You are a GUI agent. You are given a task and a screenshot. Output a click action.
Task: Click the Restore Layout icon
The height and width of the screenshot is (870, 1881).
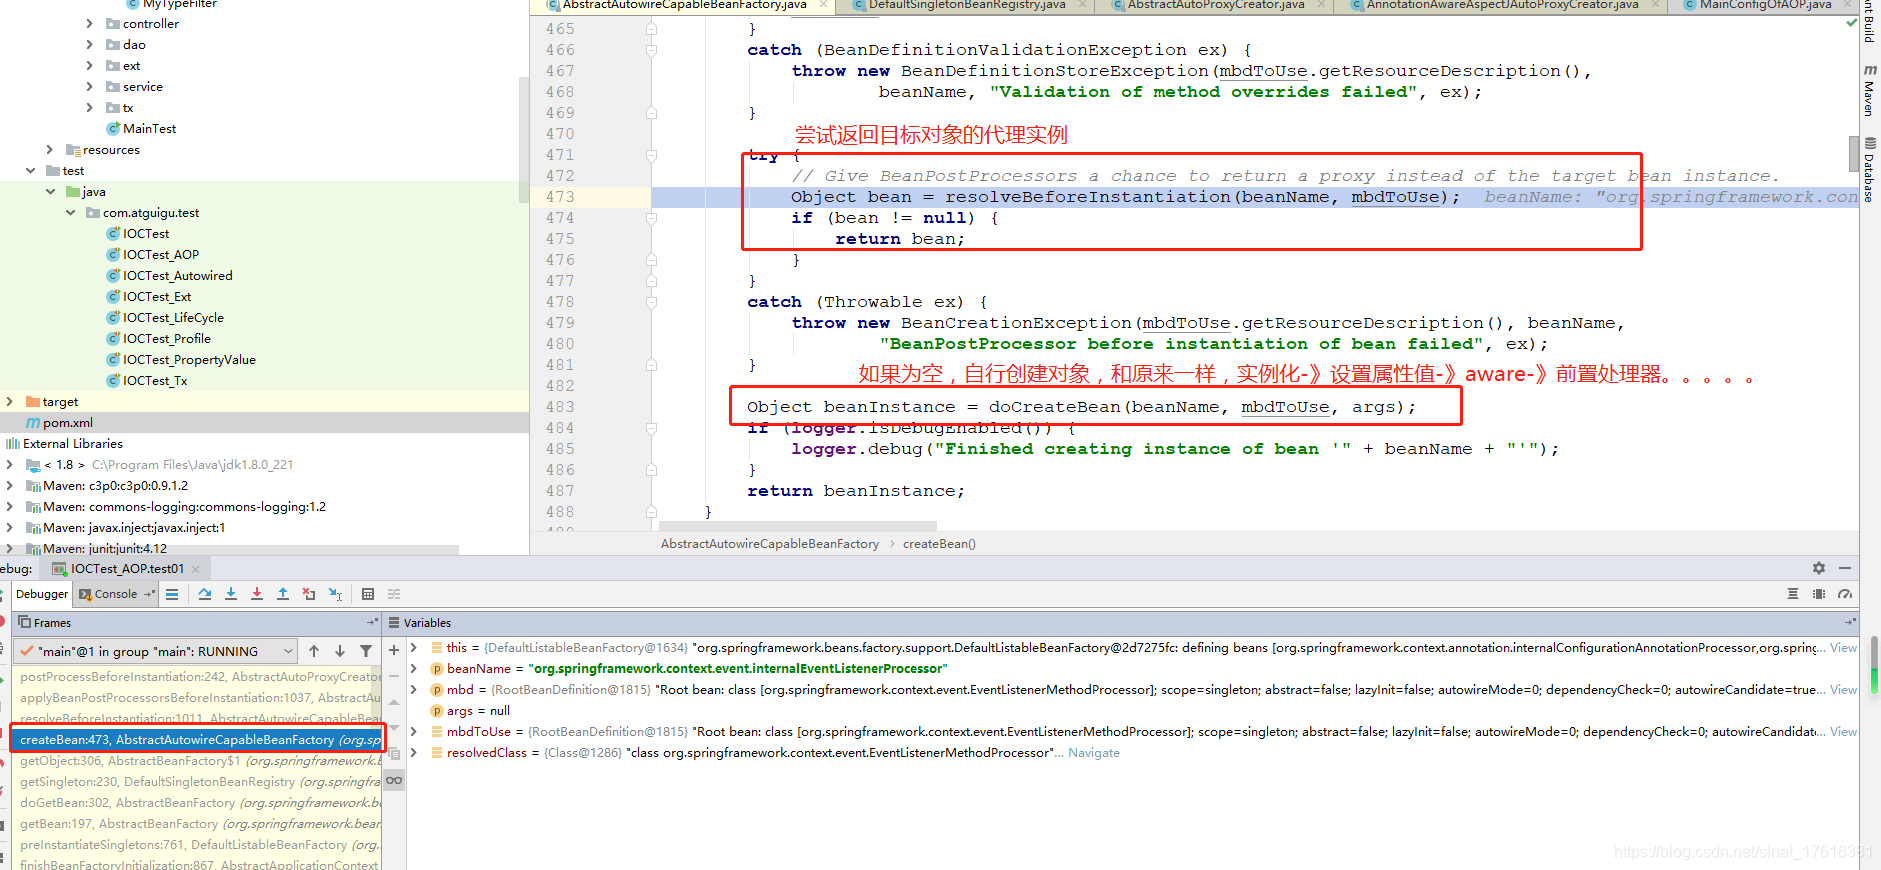1793,594
